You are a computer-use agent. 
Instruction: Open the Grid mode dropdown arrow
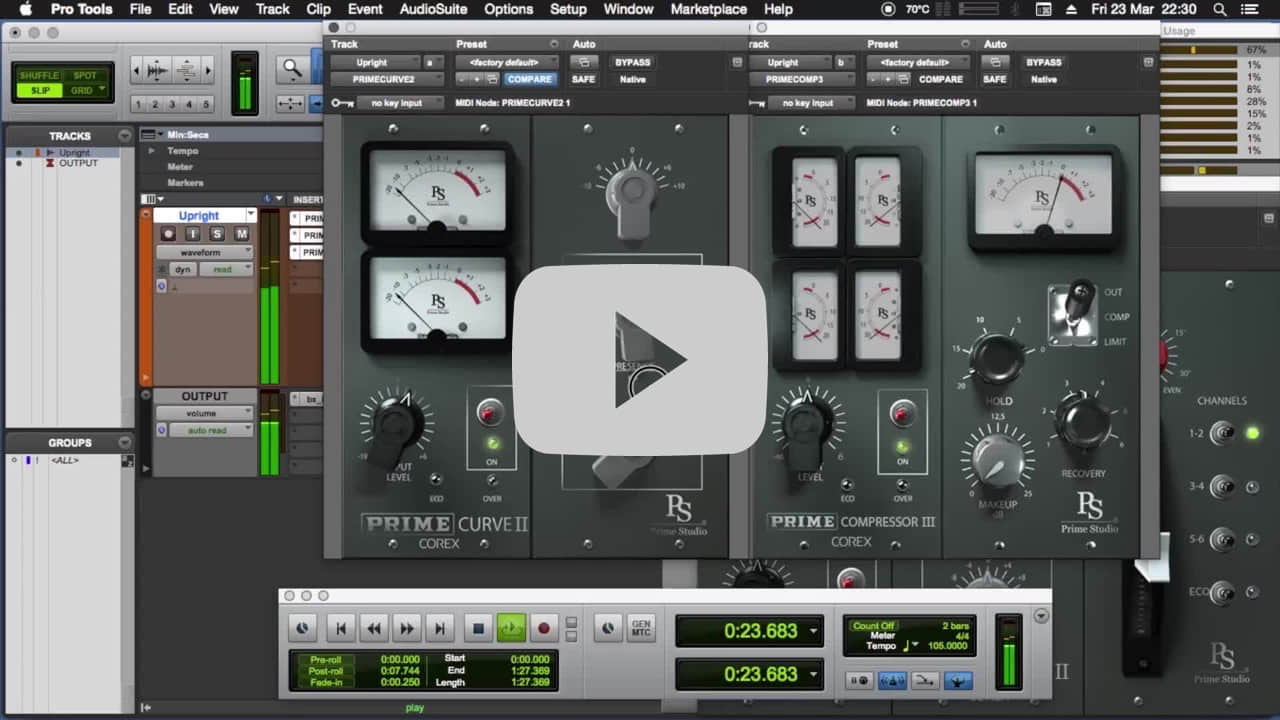coord(101,88)
